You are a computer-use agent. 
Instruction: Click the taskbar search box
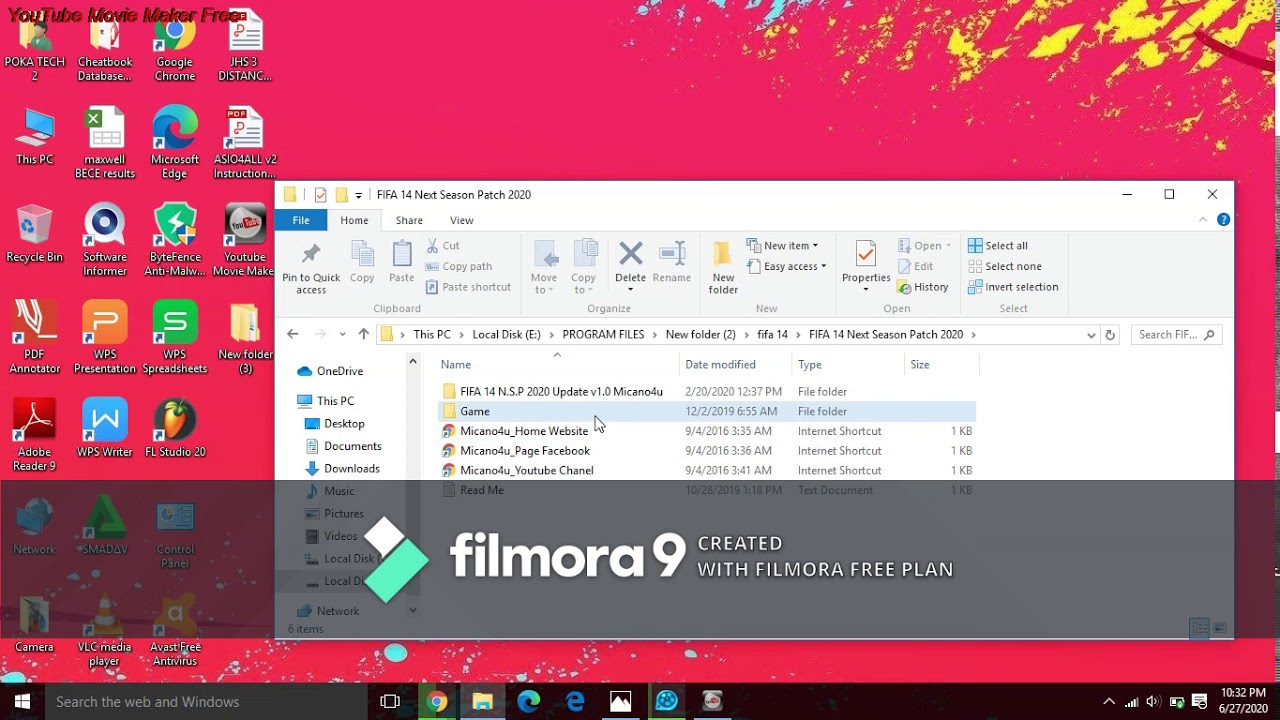(x=206, y=702)
